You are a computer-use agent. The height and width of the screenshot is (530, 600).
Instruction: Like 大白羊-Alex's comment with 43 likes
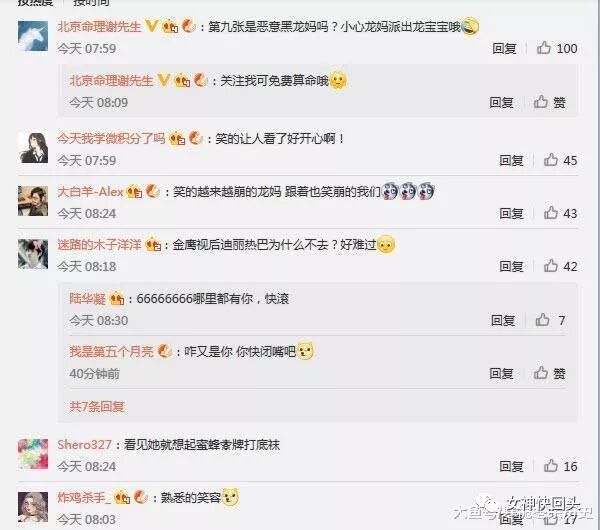click(560, 213)
